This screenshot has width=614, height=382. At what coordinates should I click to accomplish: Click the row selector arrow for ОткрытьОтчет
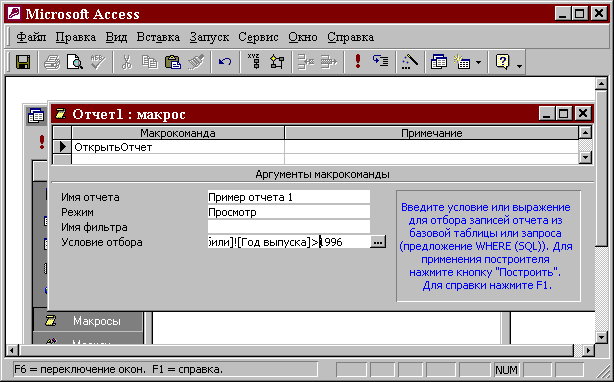point(62,147)
